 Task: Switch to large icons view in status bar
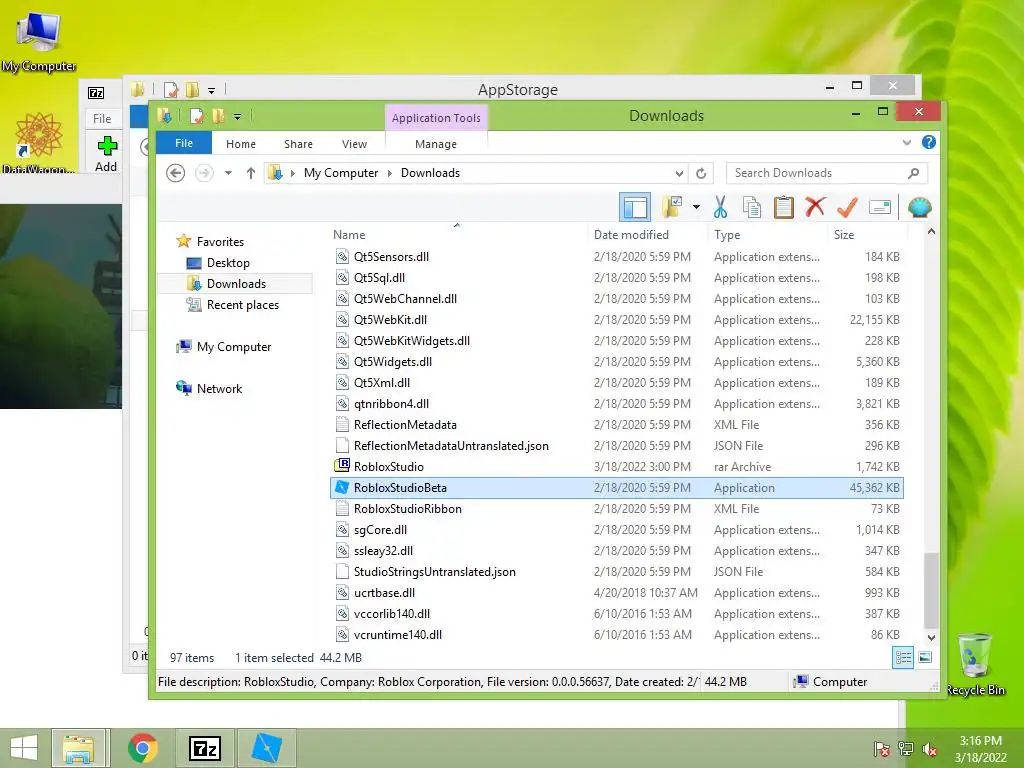tap(925, 658)
